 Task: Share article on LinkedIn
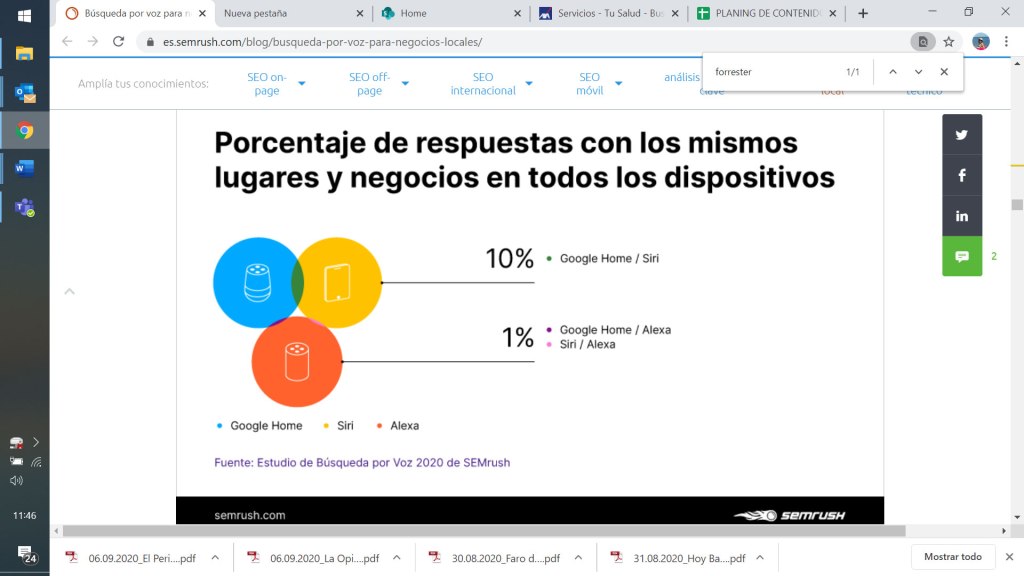click(x=962, y=216)
